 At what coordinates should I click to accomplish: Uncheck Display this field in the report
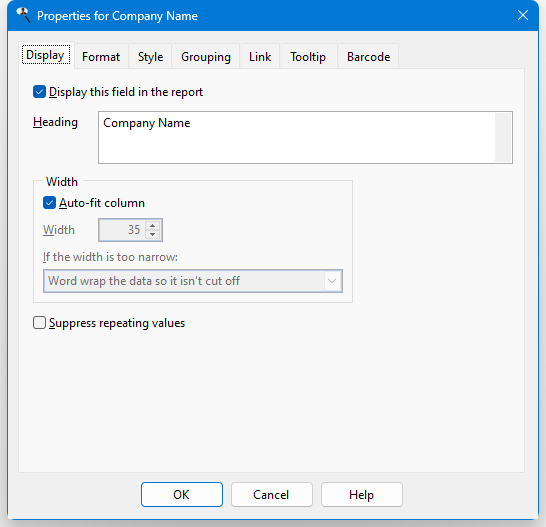tap(39, 92)
